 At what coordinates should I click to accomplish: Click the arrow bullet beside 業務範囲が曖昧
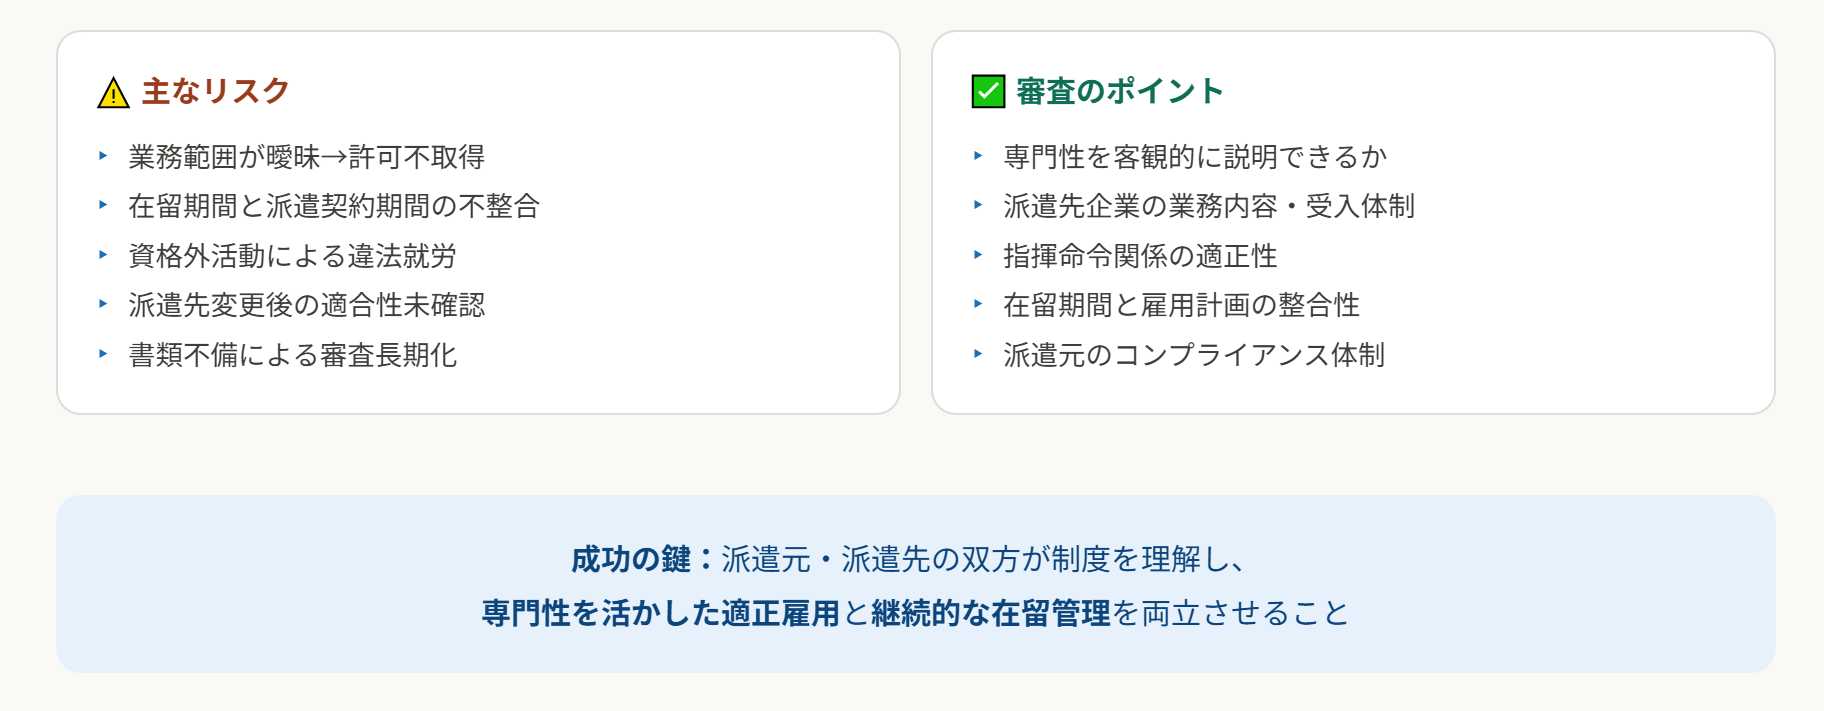(103, 156)
